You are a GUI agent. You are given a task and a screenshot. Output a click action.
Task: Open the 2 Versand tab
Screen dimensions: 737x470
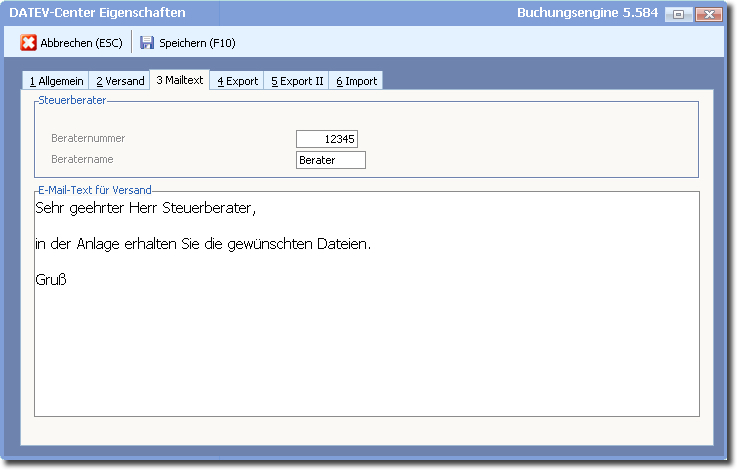point(120,81)
